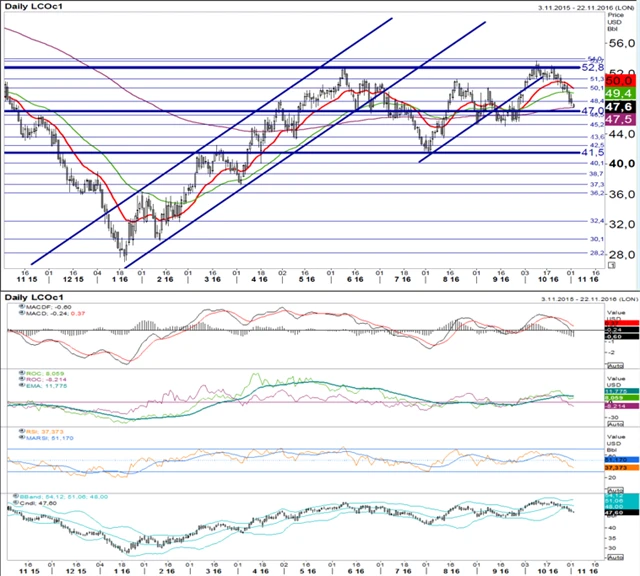Click Auto scale button in MACD pane

pyautogui.click(x=616, y=365)
